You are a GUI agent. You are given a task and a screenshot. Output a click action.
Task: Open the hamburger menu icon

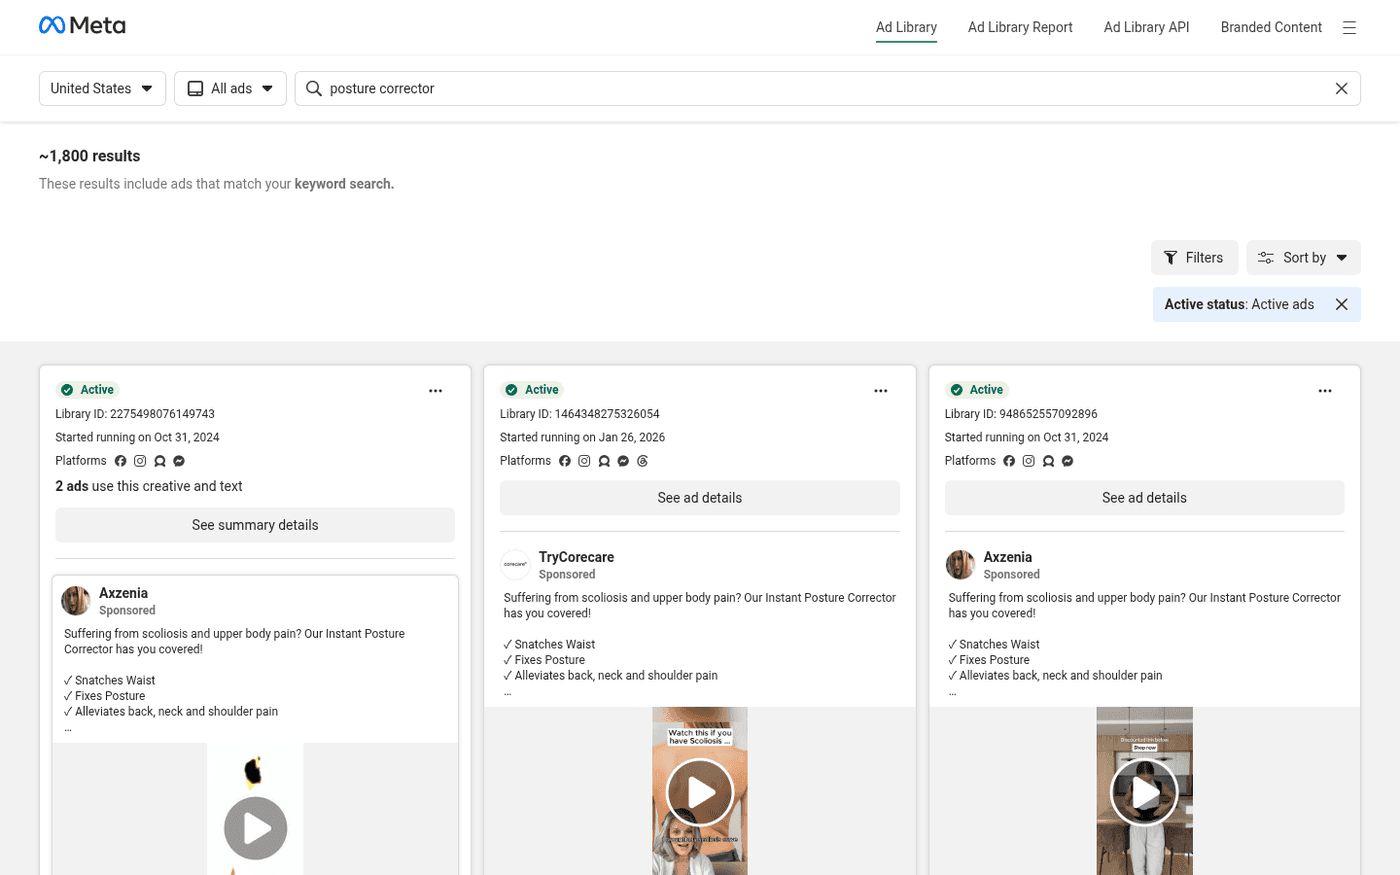pyautogui.click(x=1349, y=28)
